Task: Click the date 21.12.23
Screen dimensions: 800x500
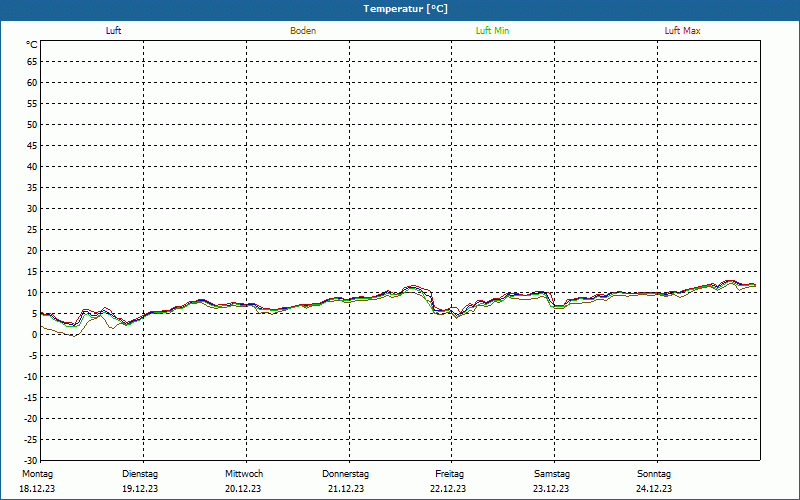Action: click(346, 489)
